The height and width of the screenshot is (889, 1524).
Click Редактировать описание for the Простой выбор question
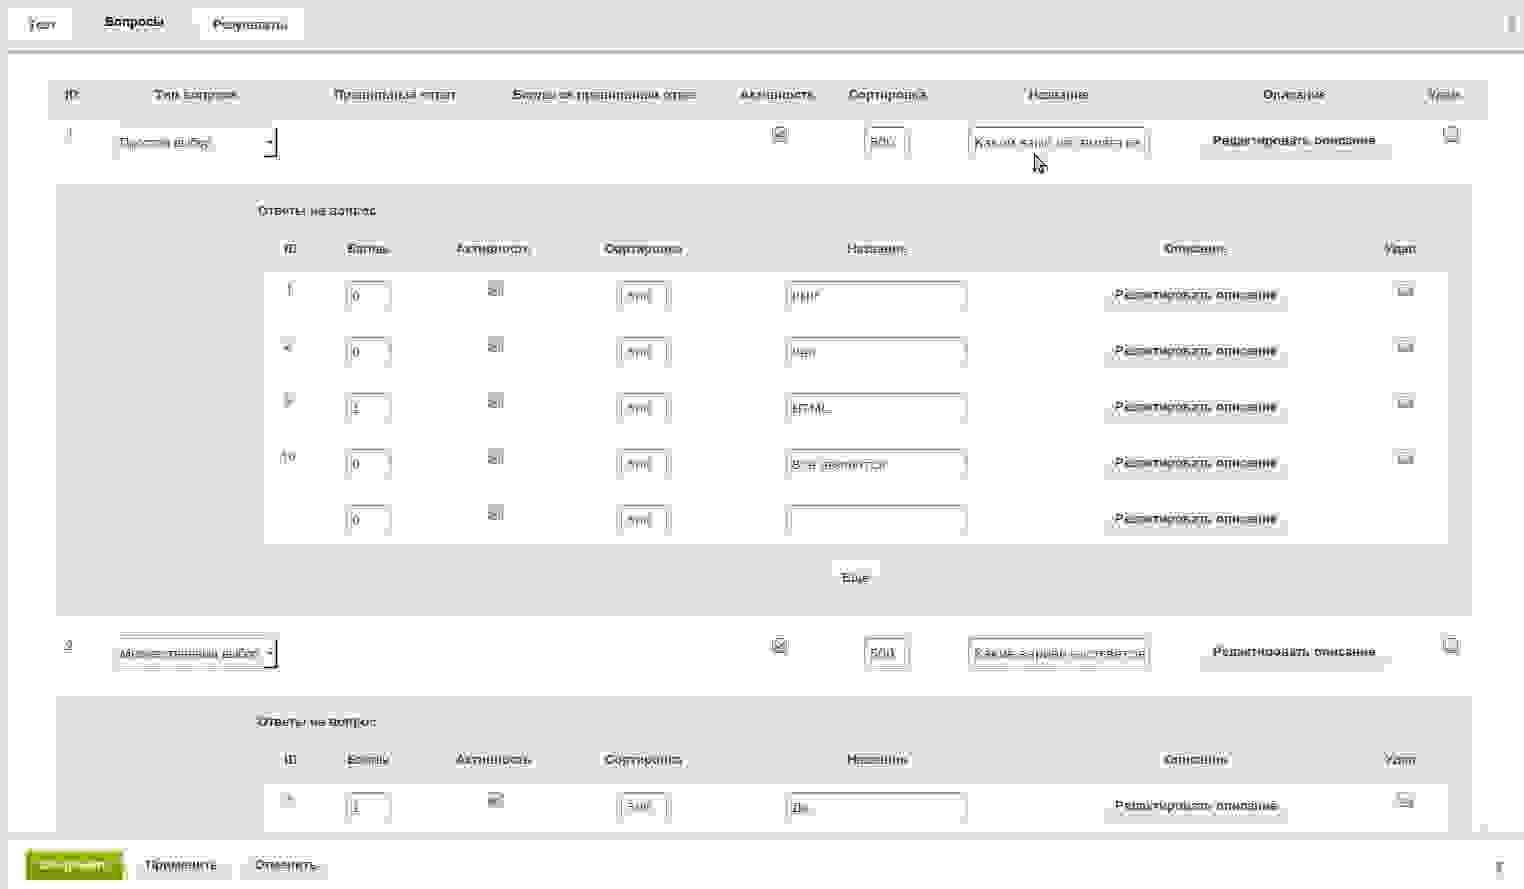click(1294, 141)
